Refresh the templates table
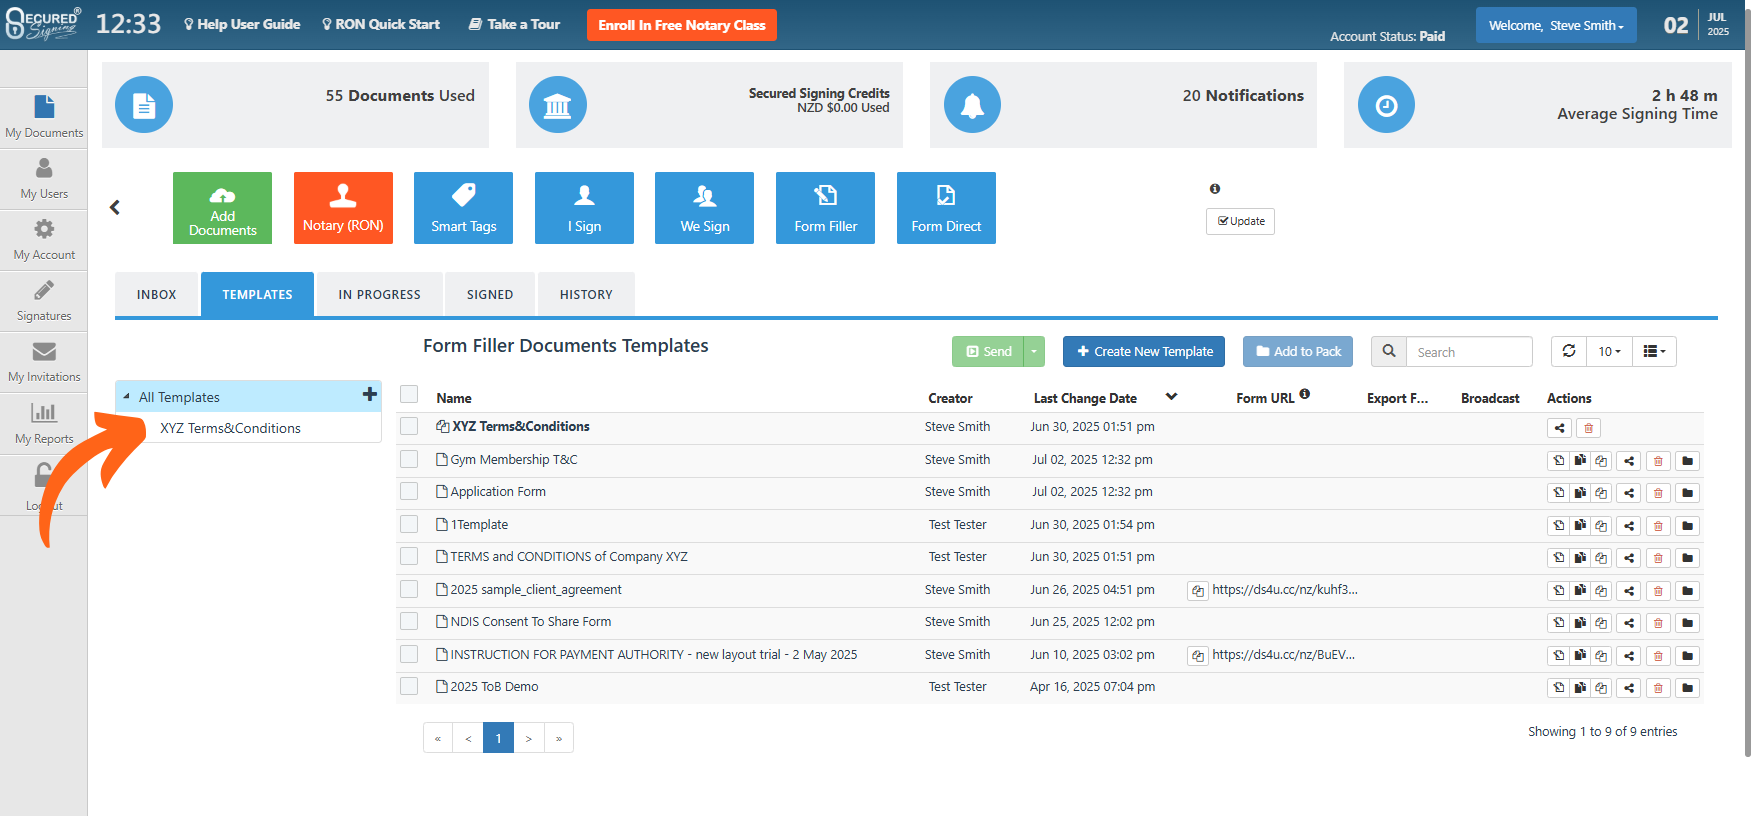Screen dimensions: 1751x816 point(1569,351)
